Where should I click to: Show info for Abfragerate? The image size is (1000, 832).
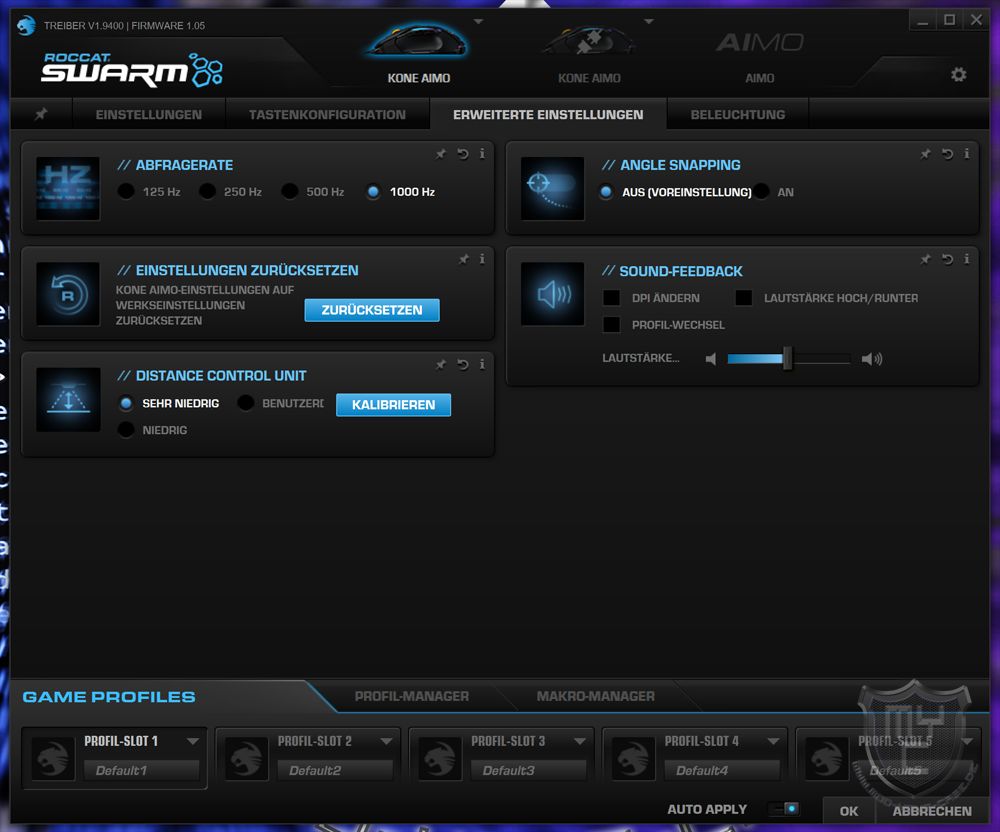click(482, 154)
